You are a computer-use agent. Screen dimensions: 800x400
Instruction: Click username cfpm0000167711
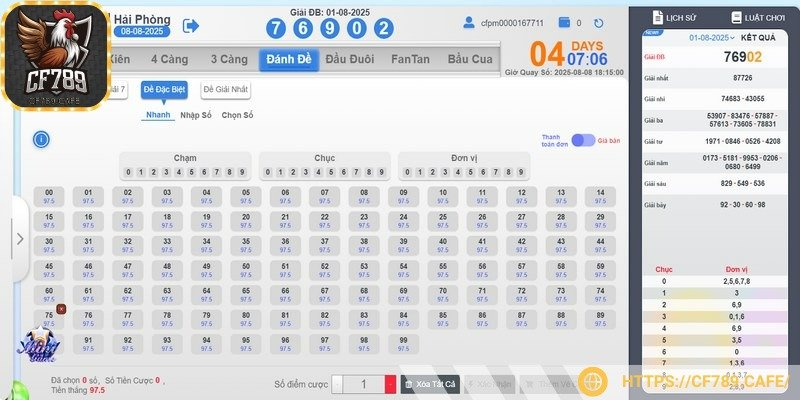tap(512, 23)
